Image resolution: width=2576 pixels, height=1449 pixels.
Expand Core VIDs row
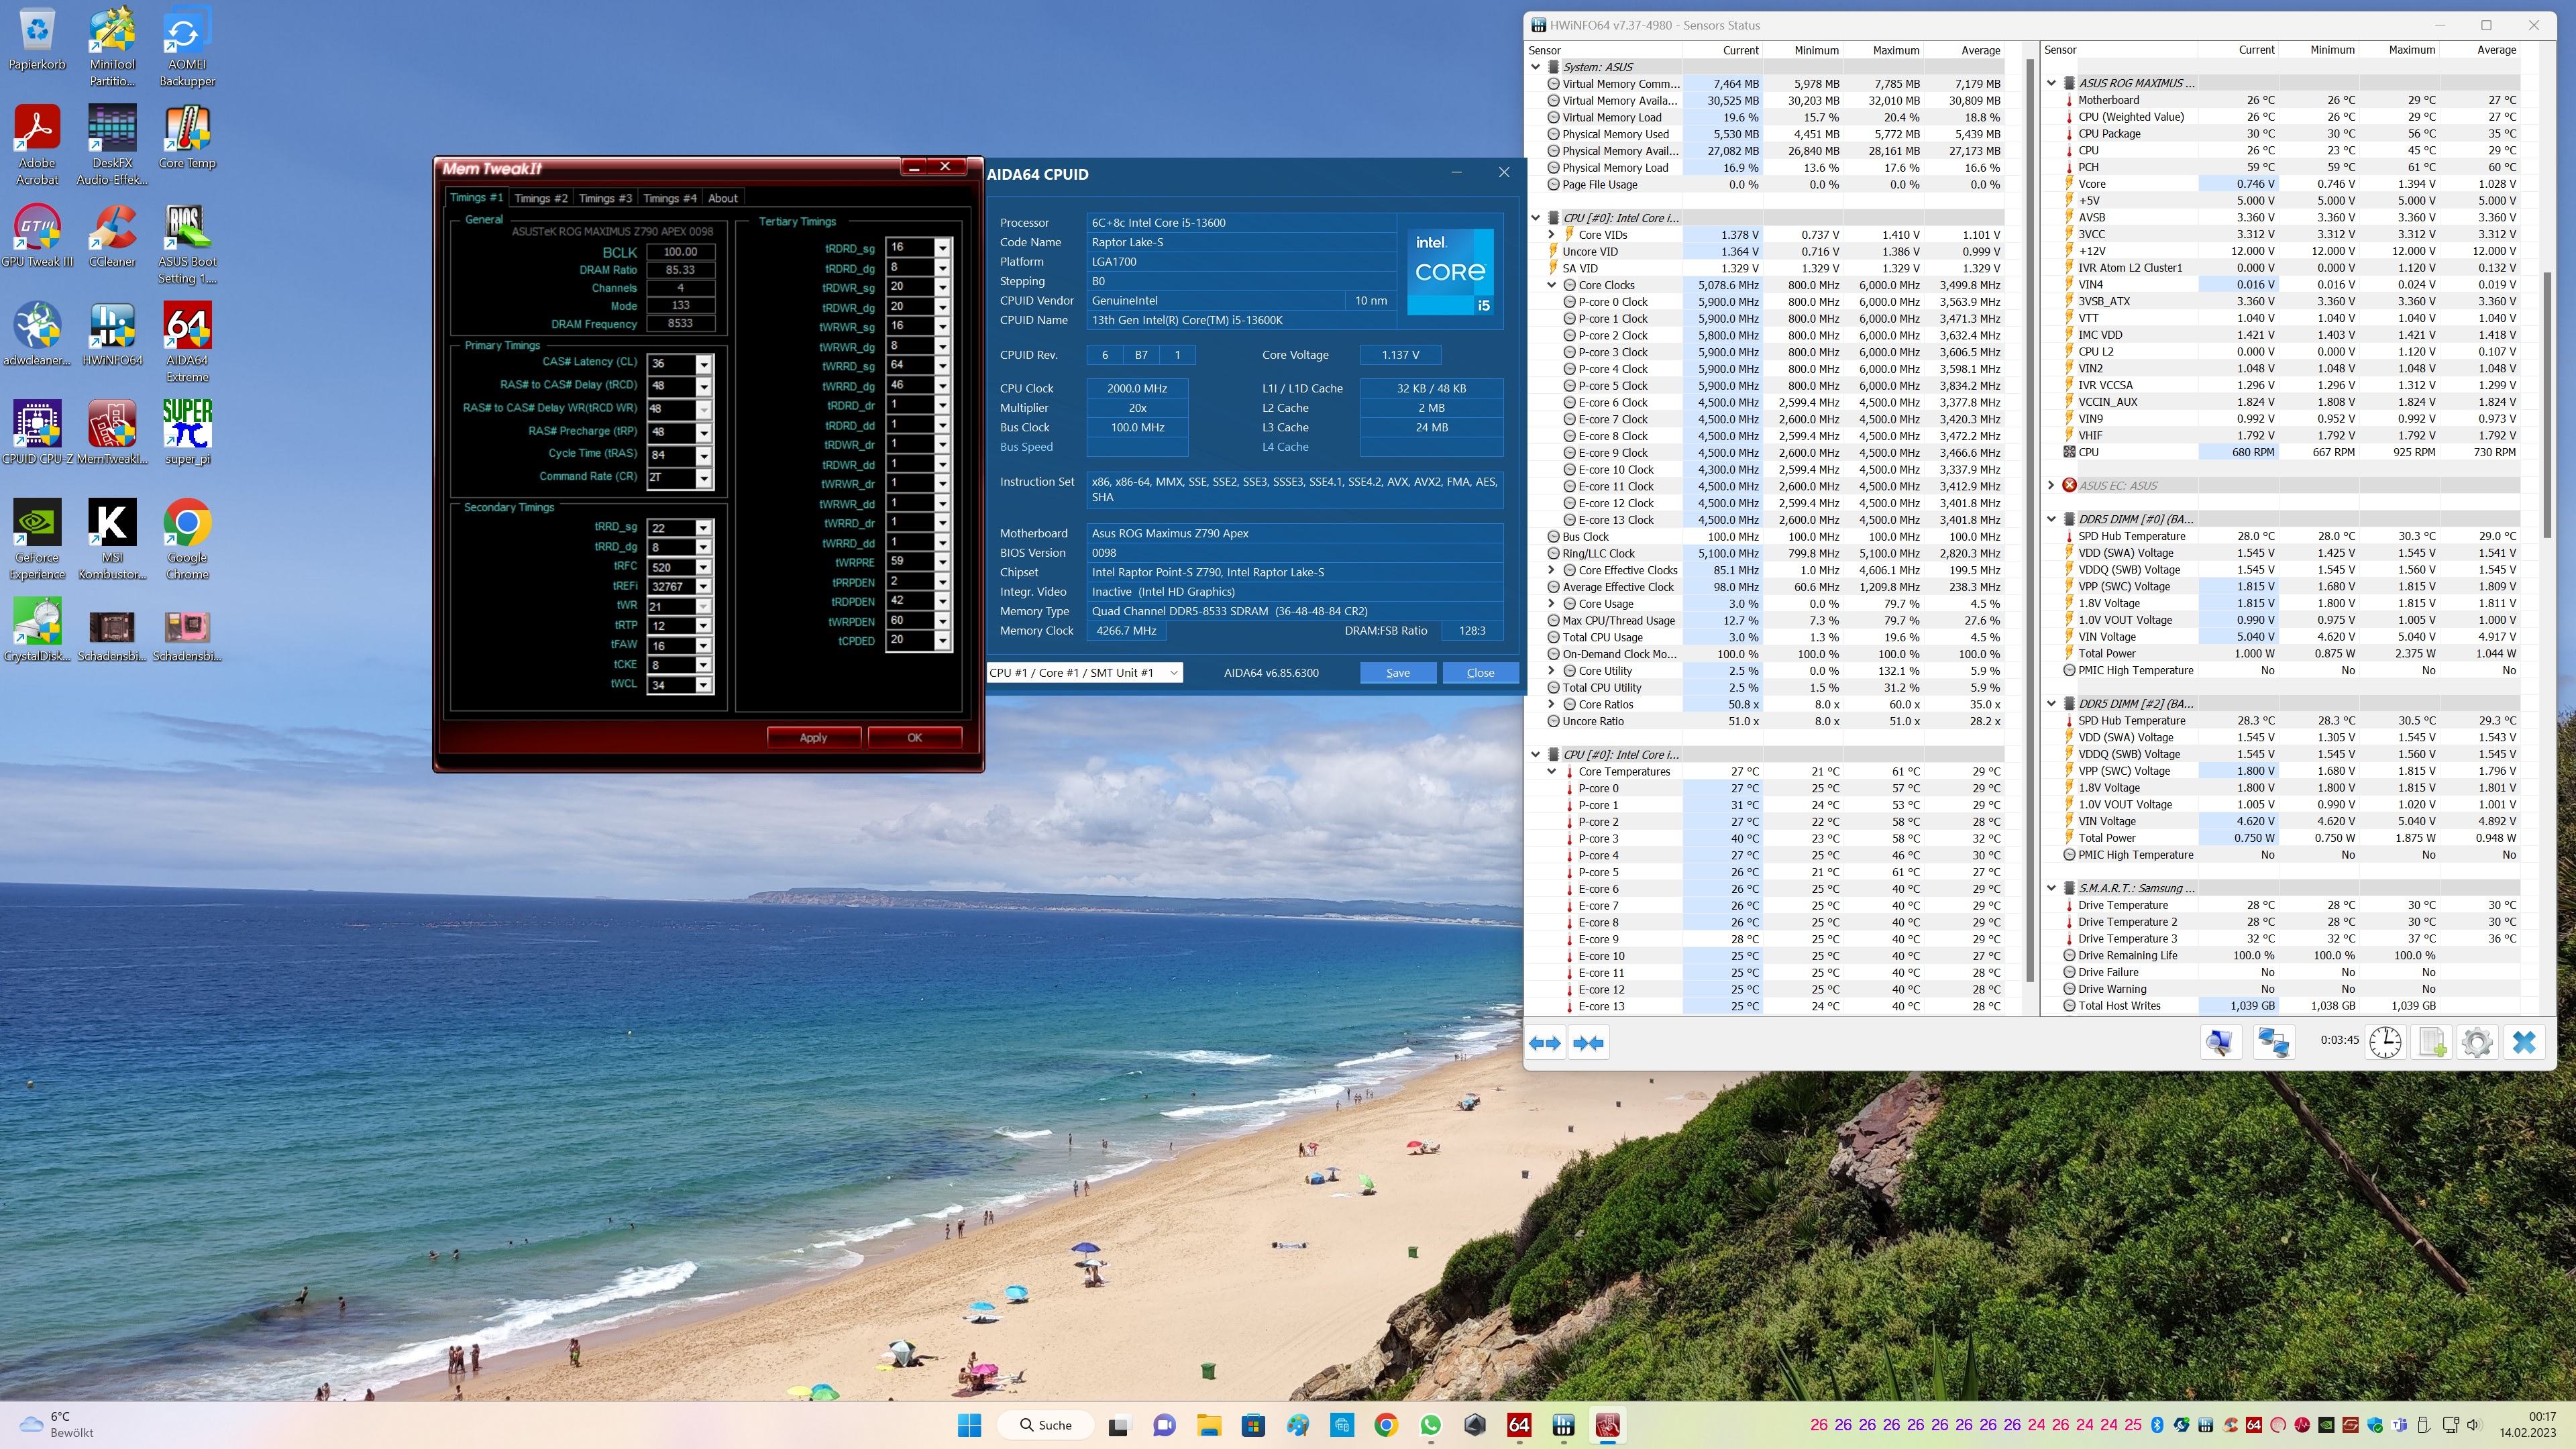pos(1552,235)
